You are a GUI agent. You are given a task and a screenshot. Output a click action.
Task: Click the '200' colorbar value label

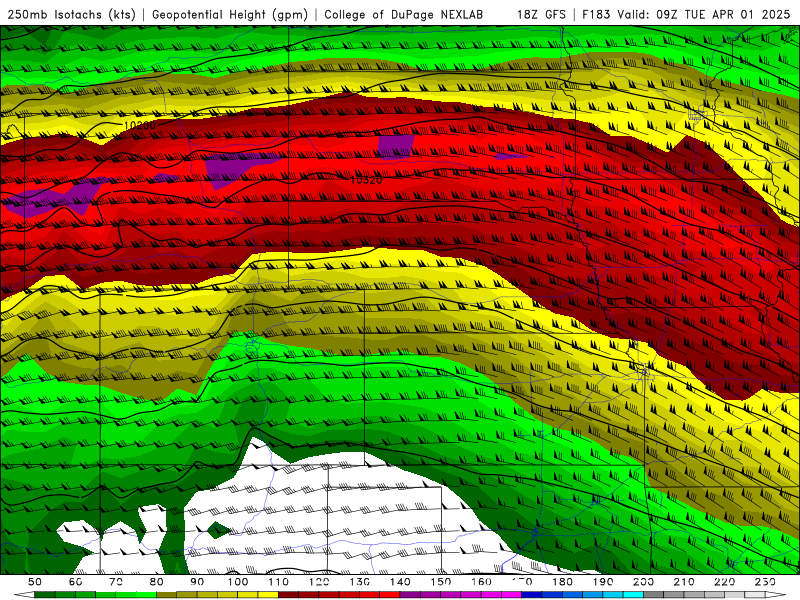click(643, 582)
